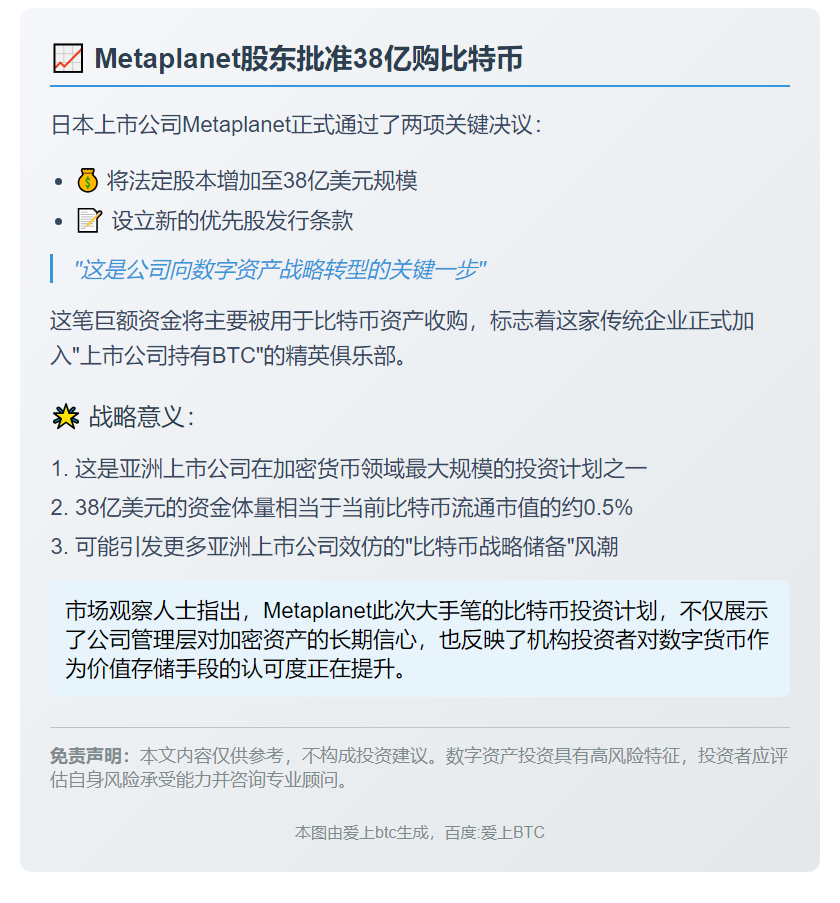840x903 pixels.
Task: Click the paragraph starting 这笔巨额资金
Action: [x=402, y=338]
